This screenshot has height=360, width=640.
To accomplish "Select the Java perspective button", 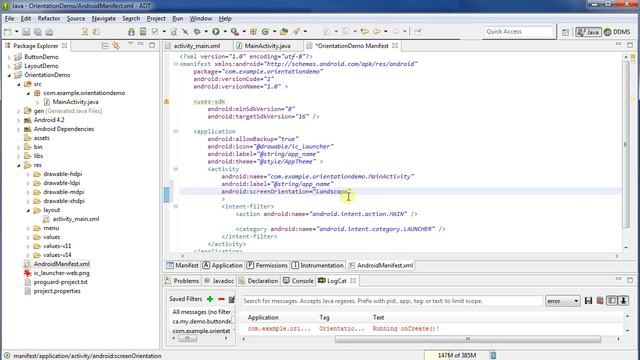I will point(588,32).
